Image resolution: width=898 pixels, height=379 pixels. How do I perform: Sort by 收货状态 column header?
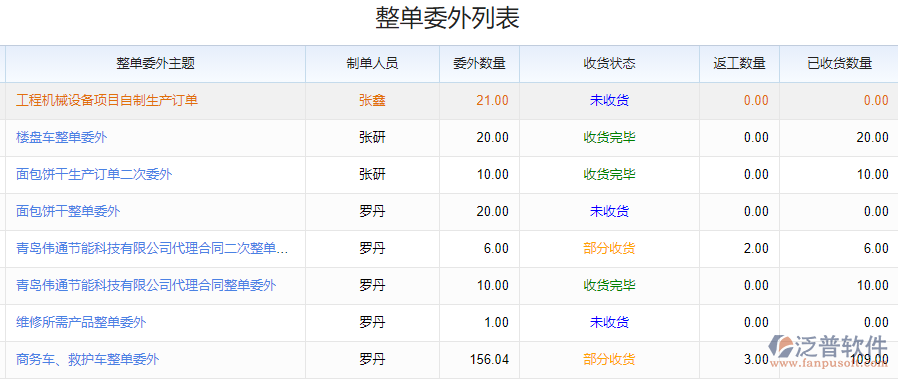(609, 64)
